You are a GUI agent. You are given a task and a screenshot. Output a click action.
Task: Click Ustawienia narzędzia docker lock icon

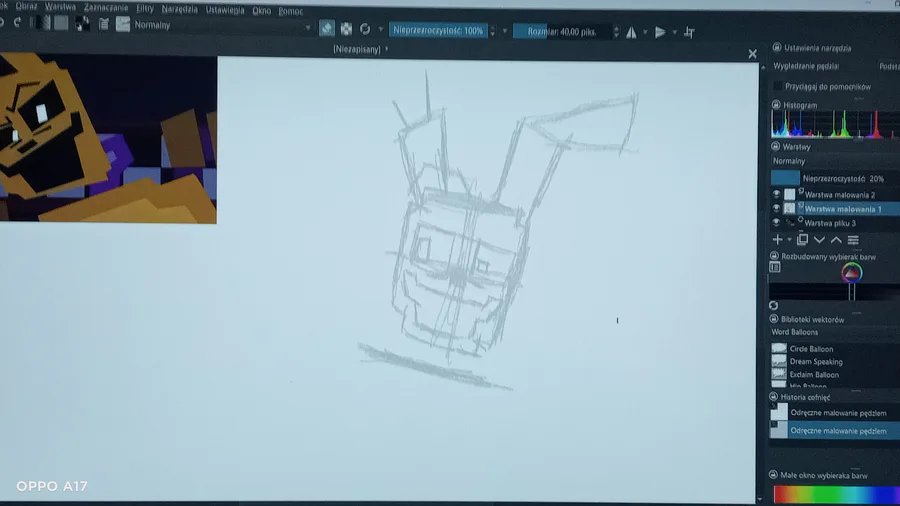pyautogui.click(x=777, y=48)
